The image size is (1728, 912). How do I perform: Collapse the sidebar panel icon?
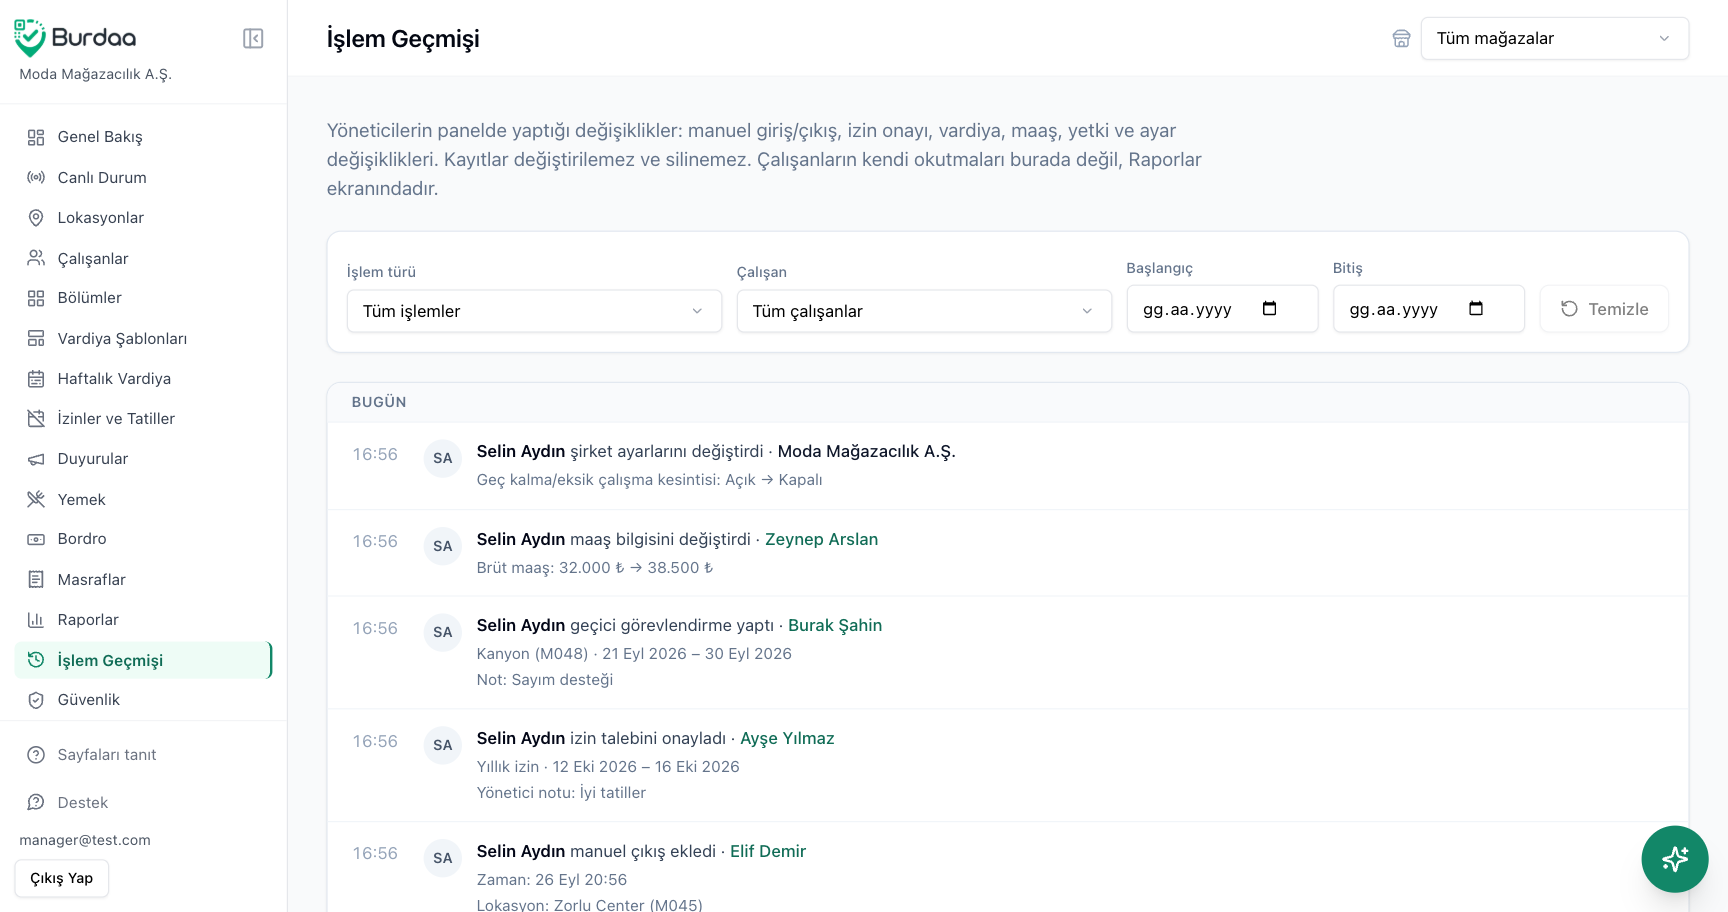(x=253, y=38)
